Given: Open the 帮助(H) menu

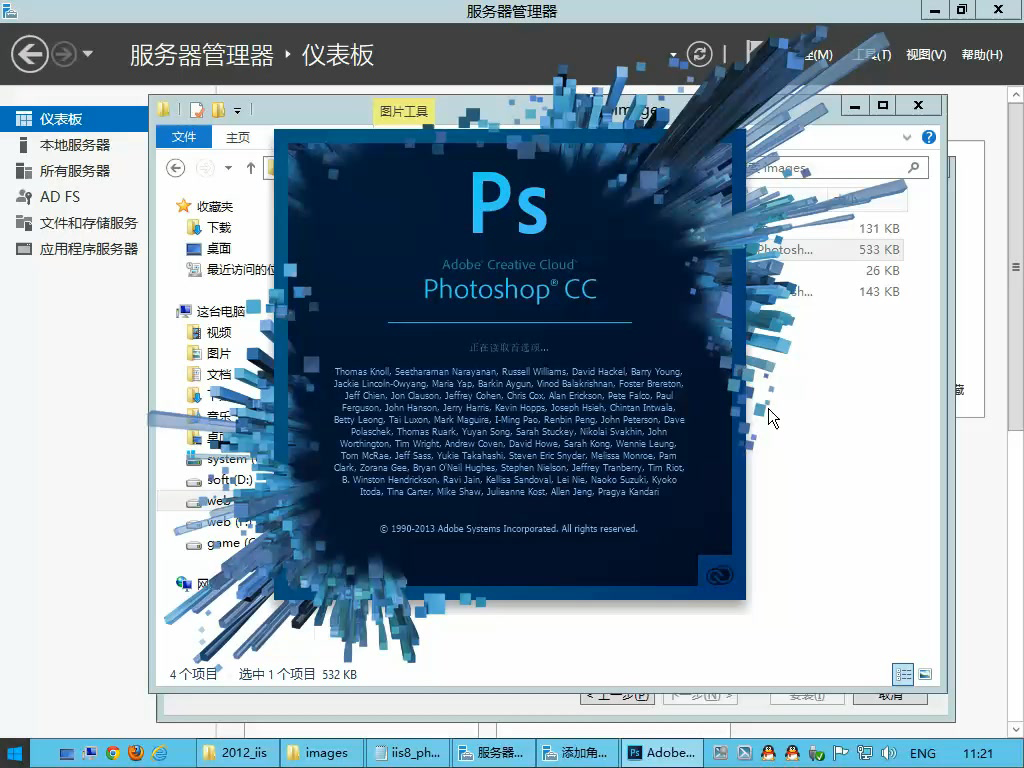Looking at the screenshot, I should tap(982, 55).
